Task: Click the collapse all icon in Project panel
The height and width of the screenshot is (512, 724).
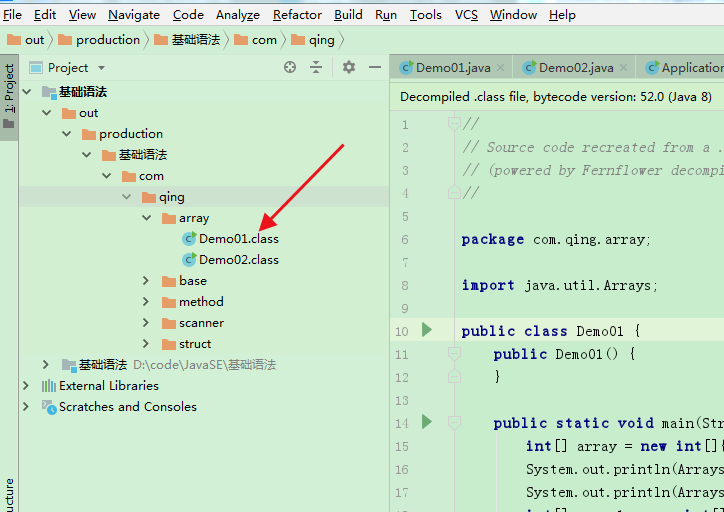Action: tap(316, 67)
